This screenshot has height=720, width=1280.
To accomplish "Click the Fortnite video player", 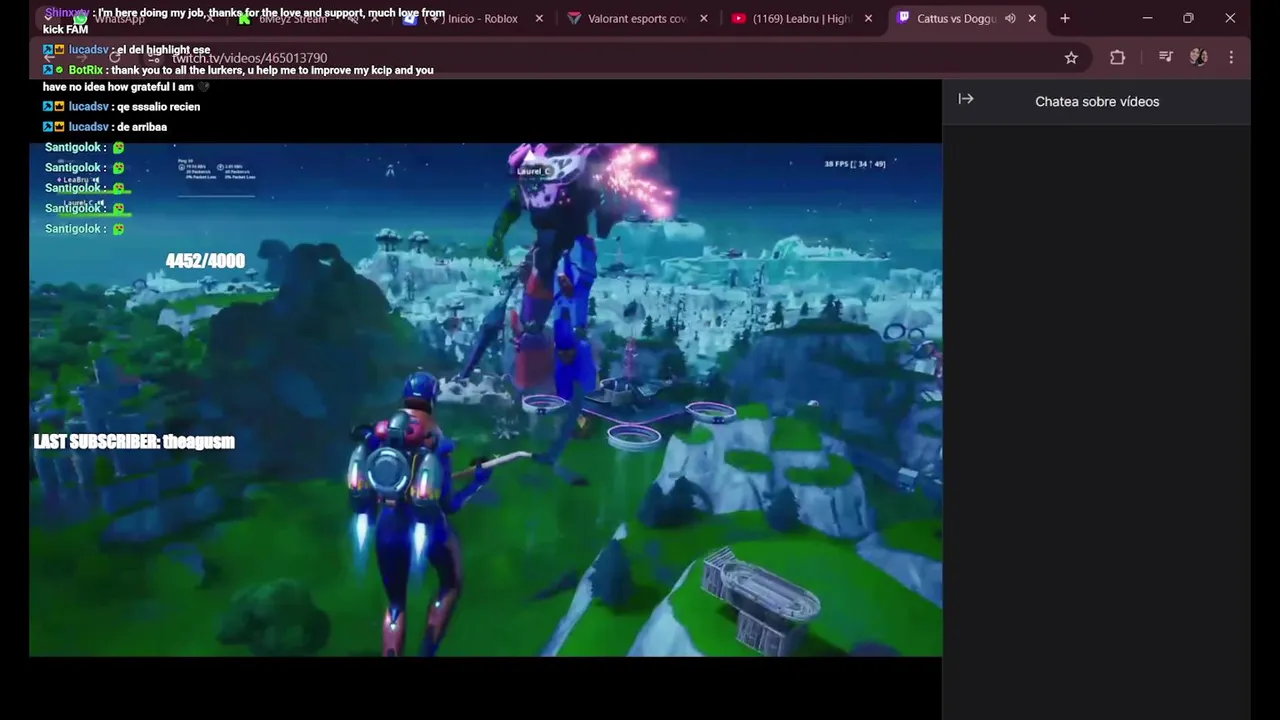I will (486, 400).
